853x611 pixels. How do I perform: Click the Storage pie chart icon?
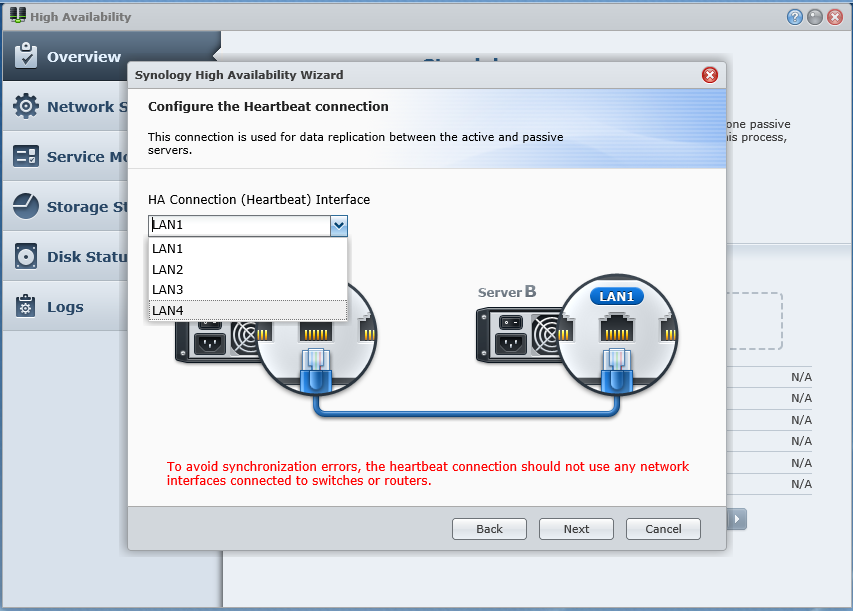click(x=26, y=206)
